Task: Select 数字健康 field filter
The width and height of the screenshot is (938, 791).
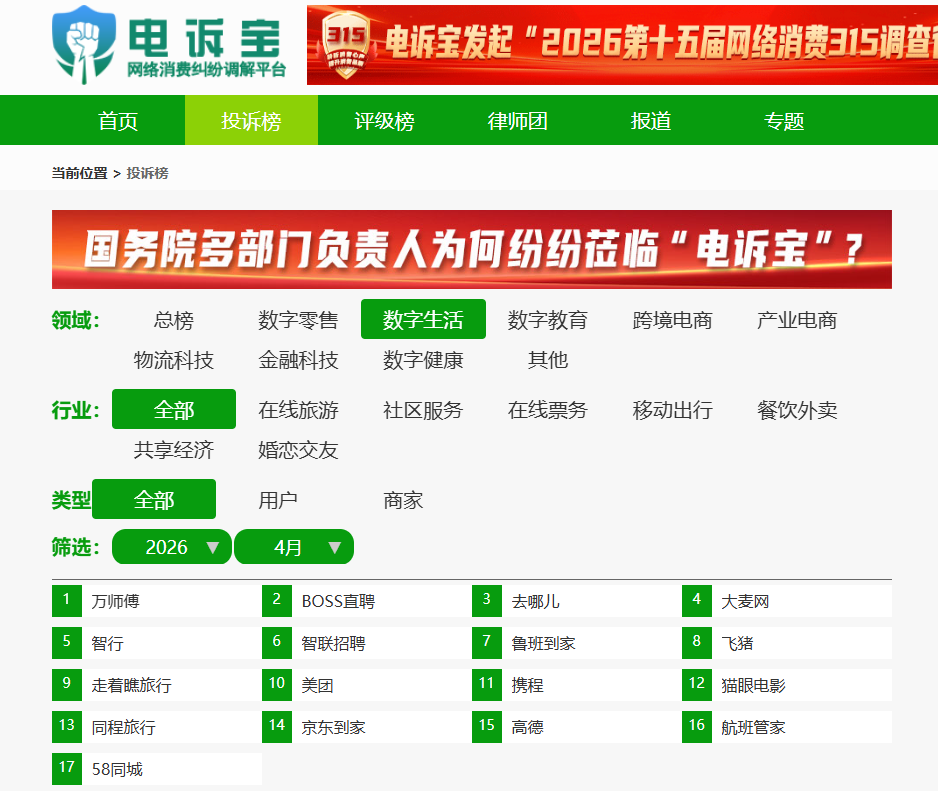Action: 423,360
